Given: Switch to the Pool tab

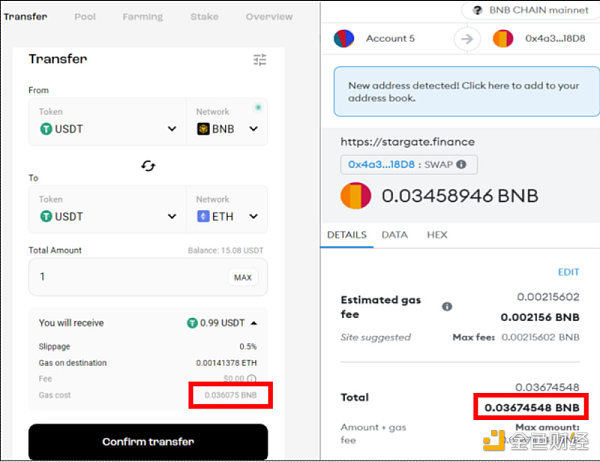Looking at the screenshot, I should point(85,17).
